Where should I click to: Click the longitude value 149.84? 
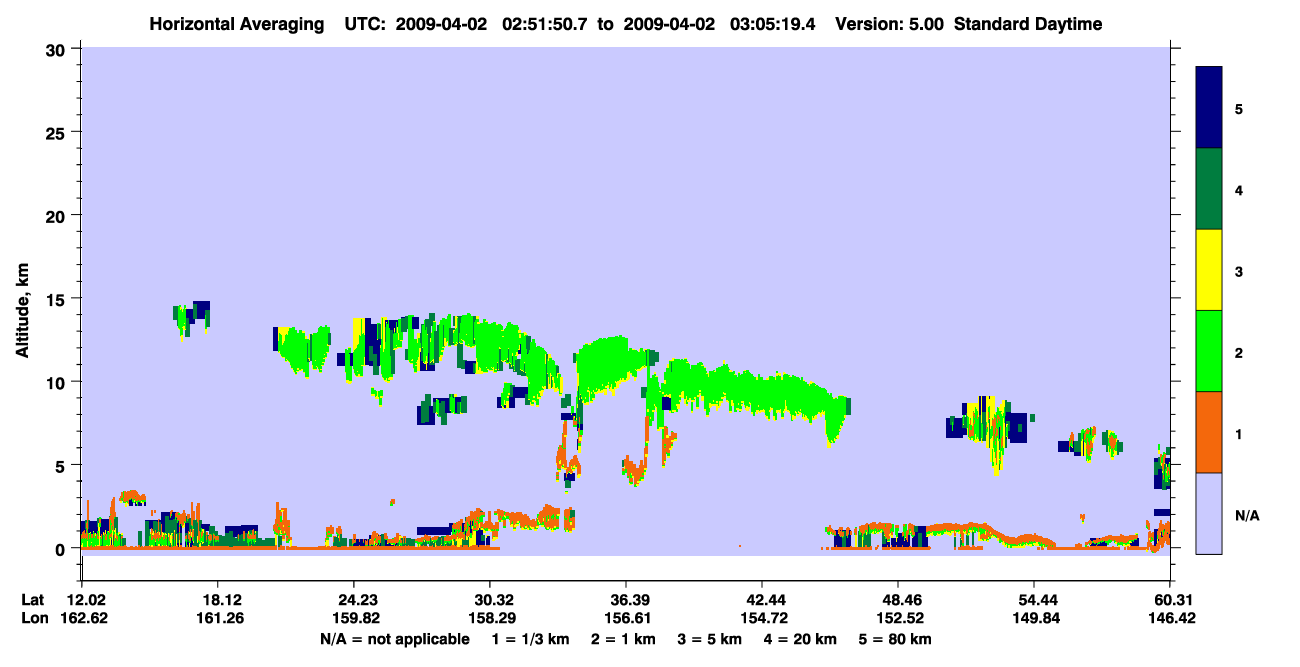1034,619
